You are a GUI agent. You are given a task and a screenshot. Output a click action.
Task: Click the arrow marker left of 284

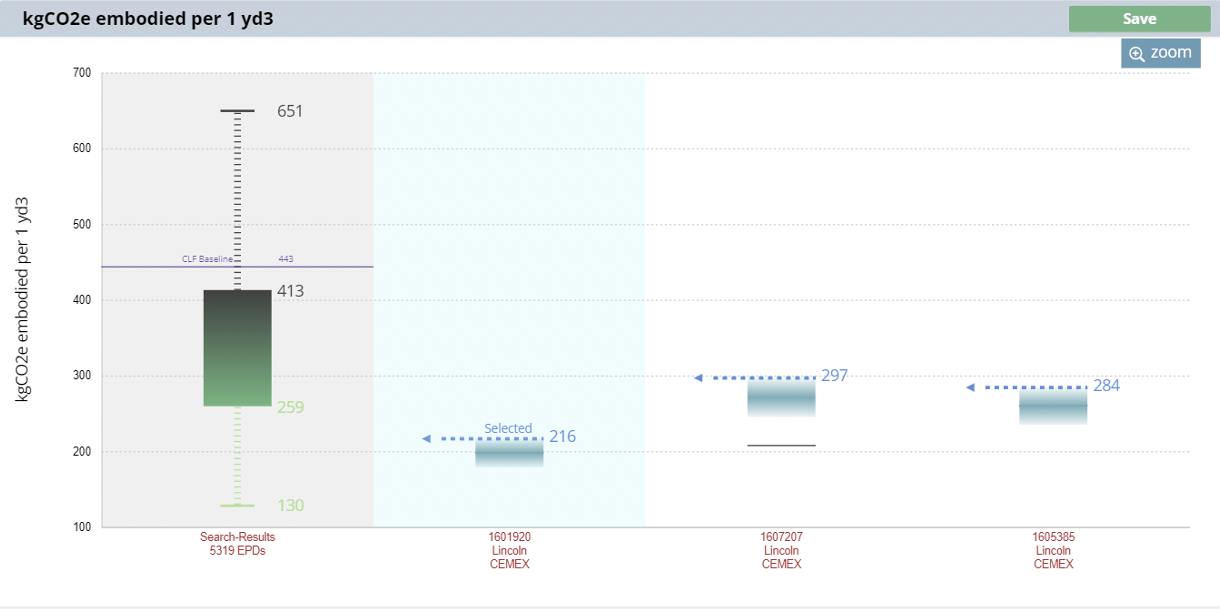pyautogui.click(x=971, y=387)
